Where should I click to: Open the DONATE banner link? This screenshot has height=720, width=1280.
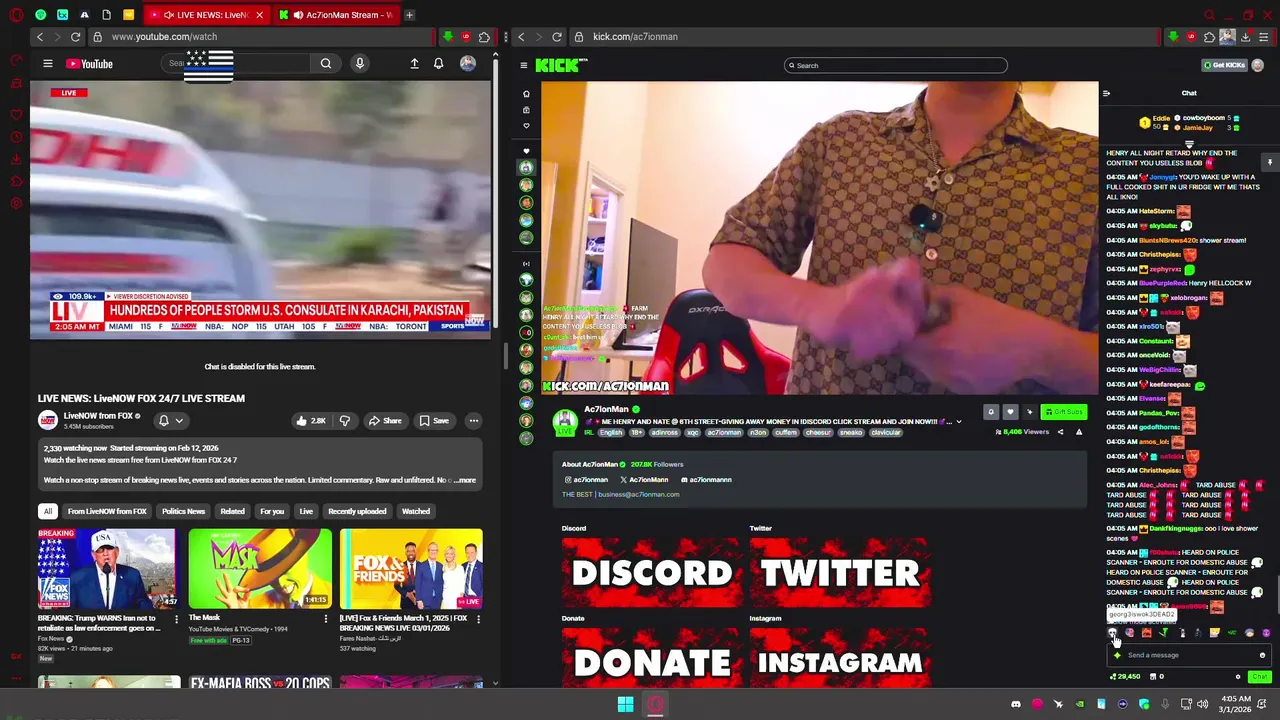[651, 658]
